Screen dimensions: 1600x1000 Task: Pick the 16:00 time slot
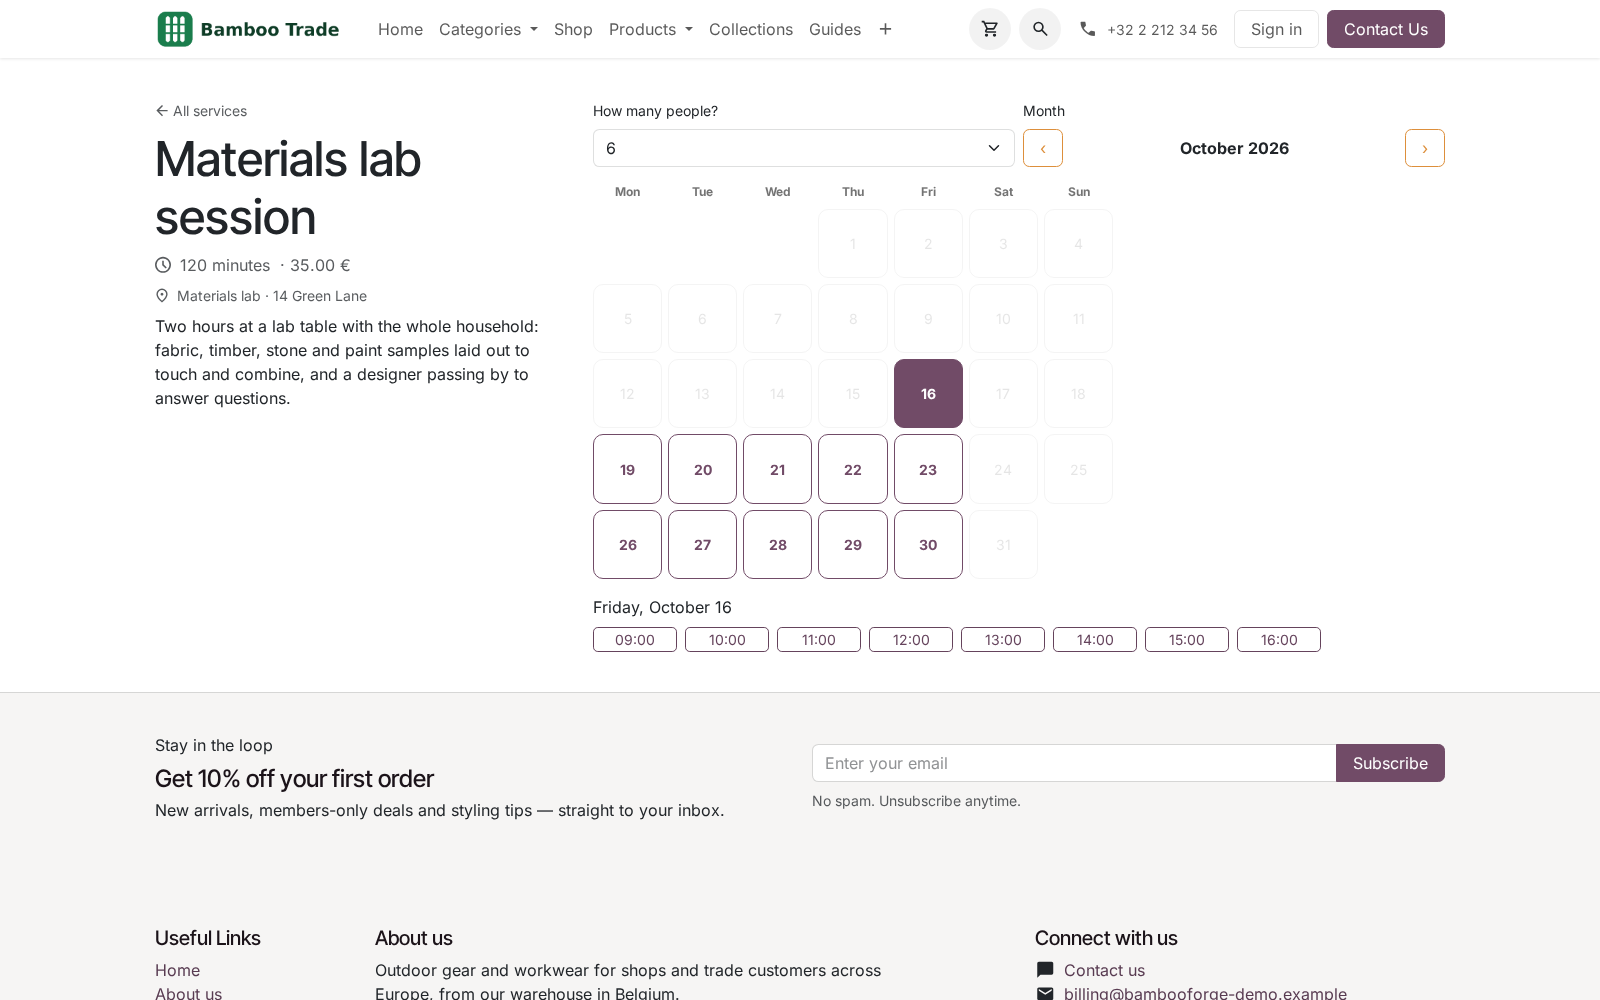click(1279, 640)
